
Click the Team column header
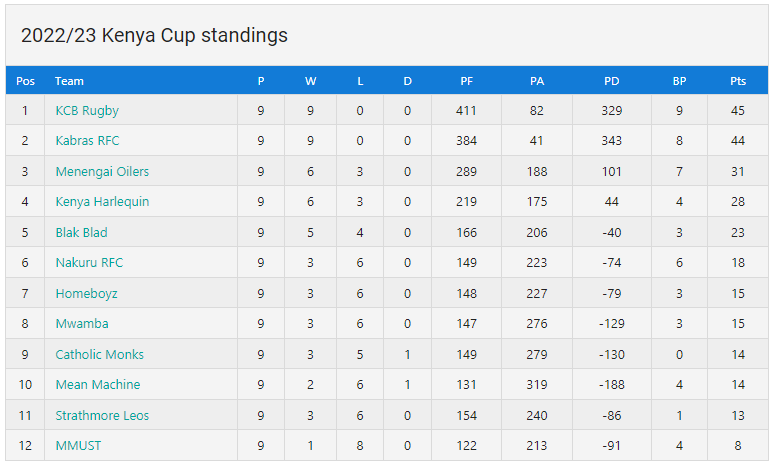tap(69, 81)
